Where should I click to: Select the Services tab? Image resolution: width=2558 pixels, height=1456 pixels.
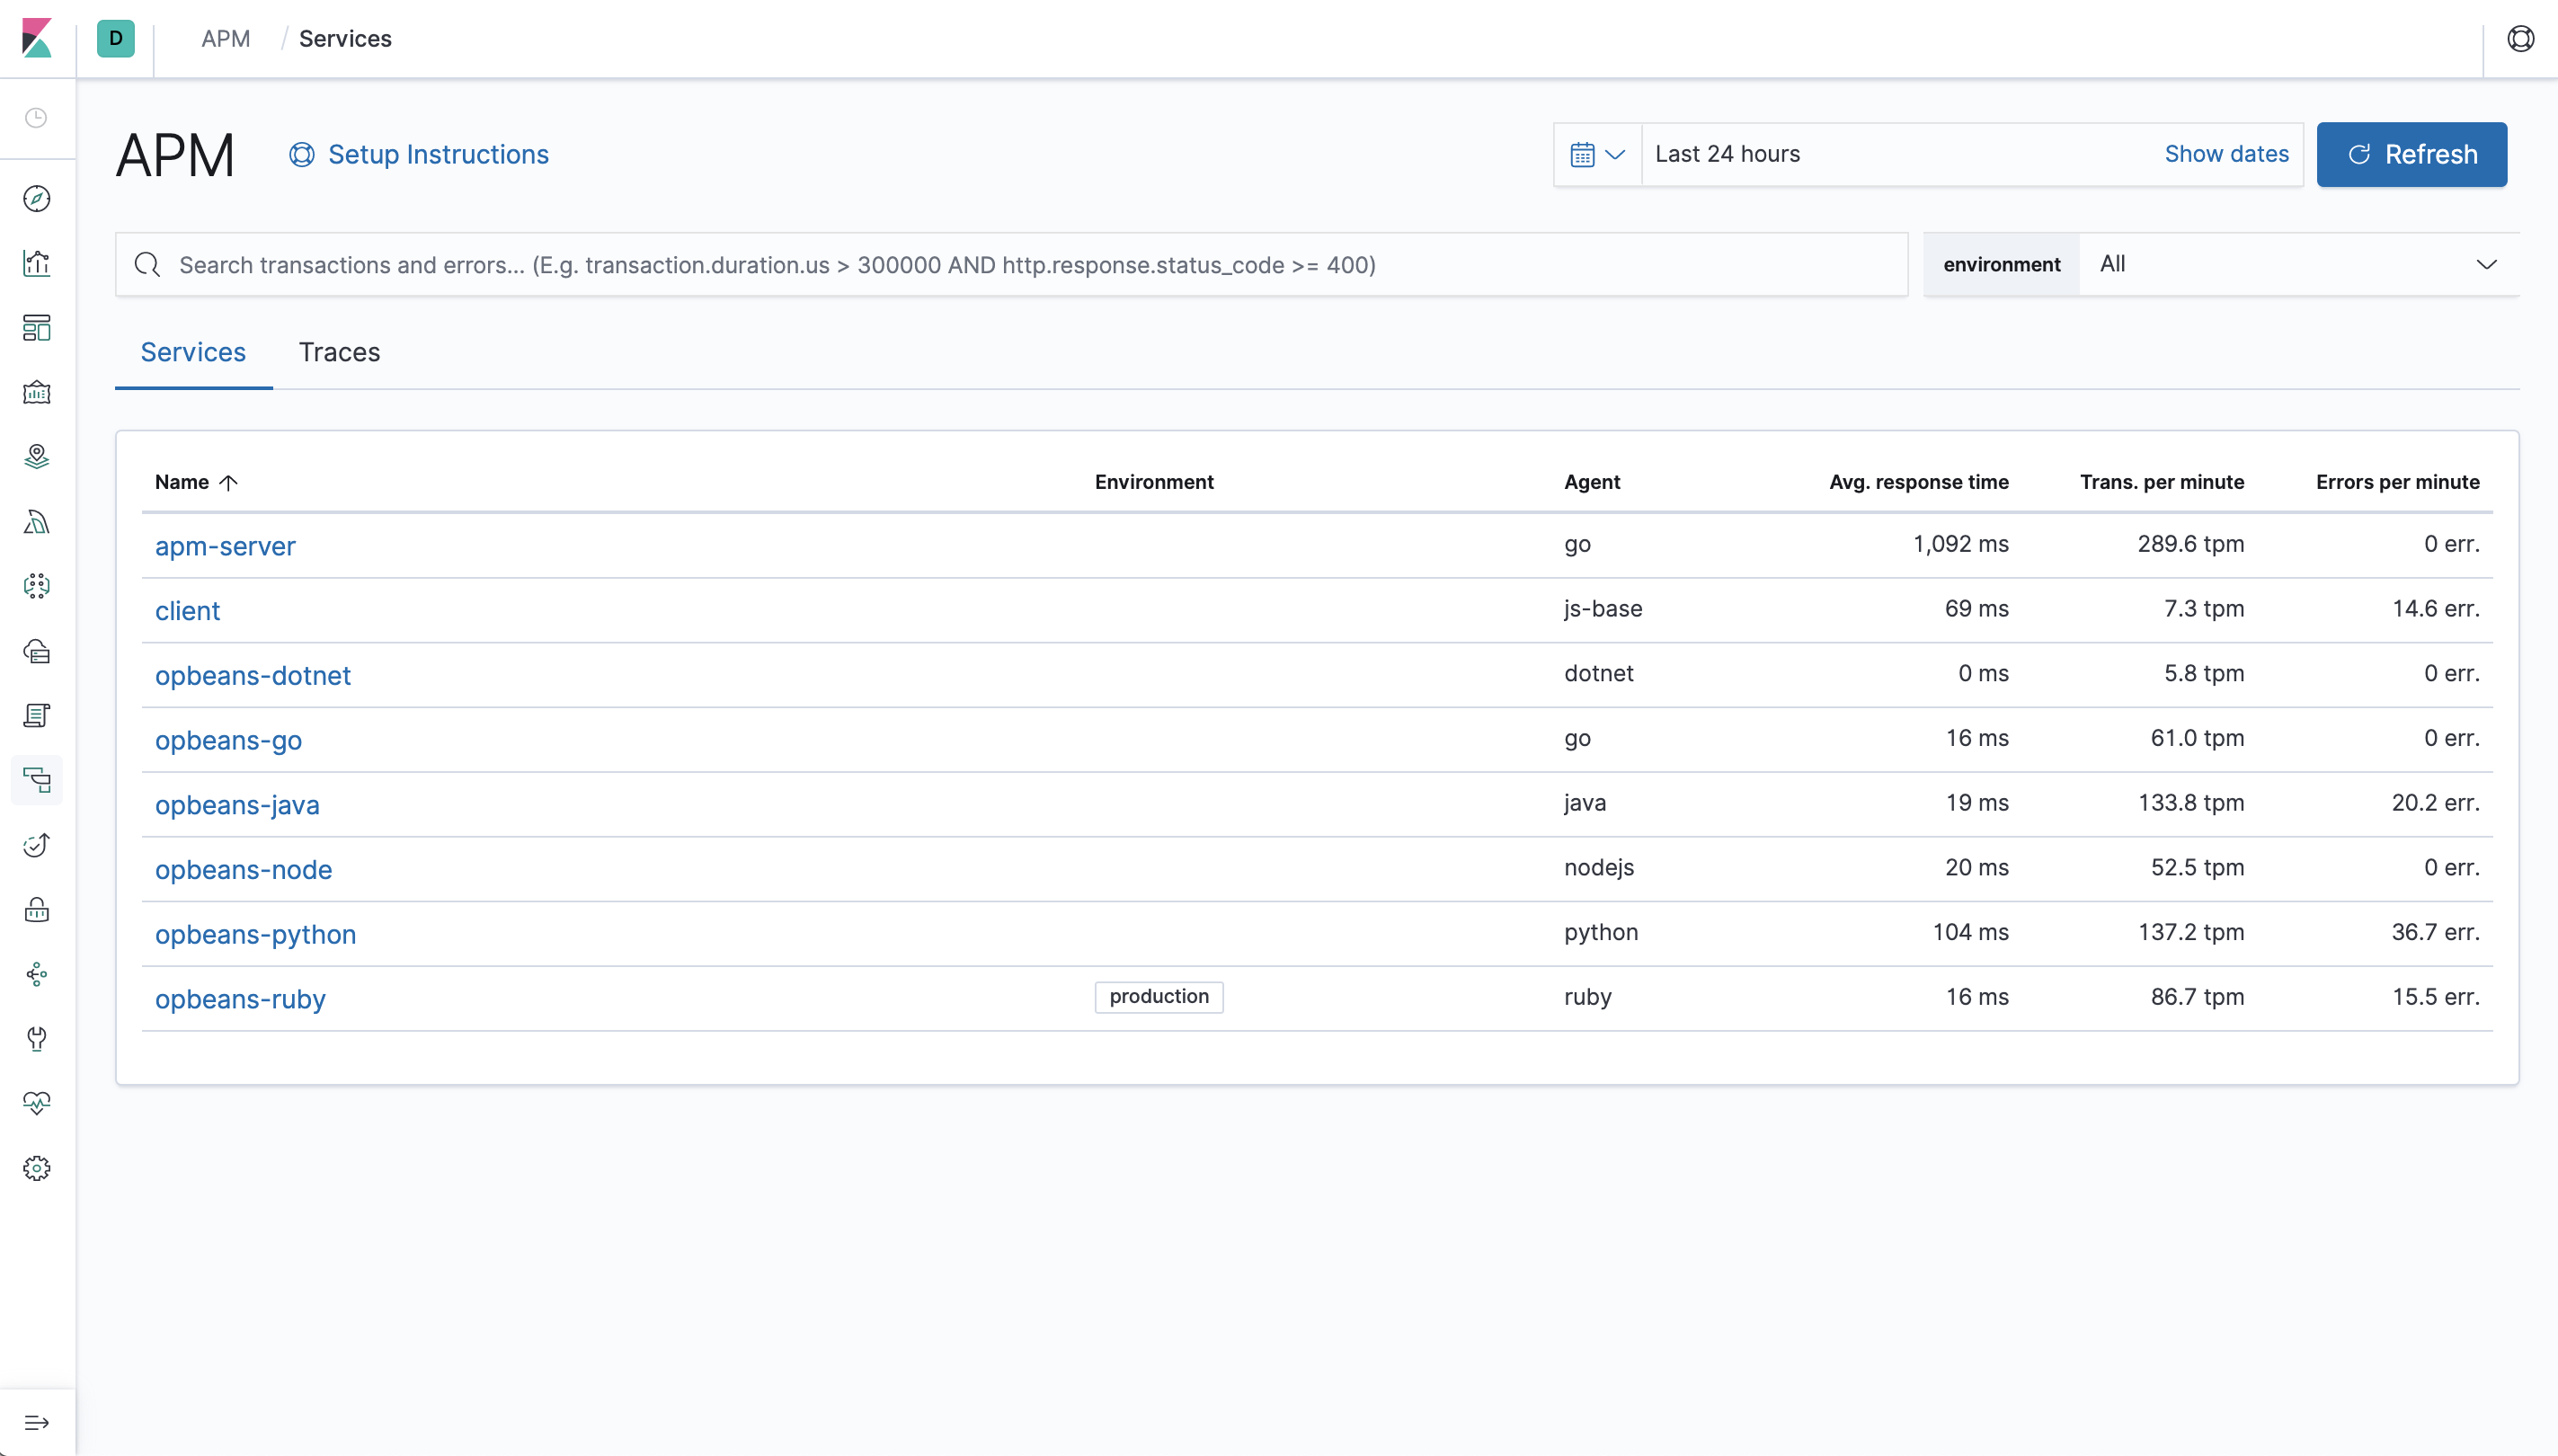193,352
